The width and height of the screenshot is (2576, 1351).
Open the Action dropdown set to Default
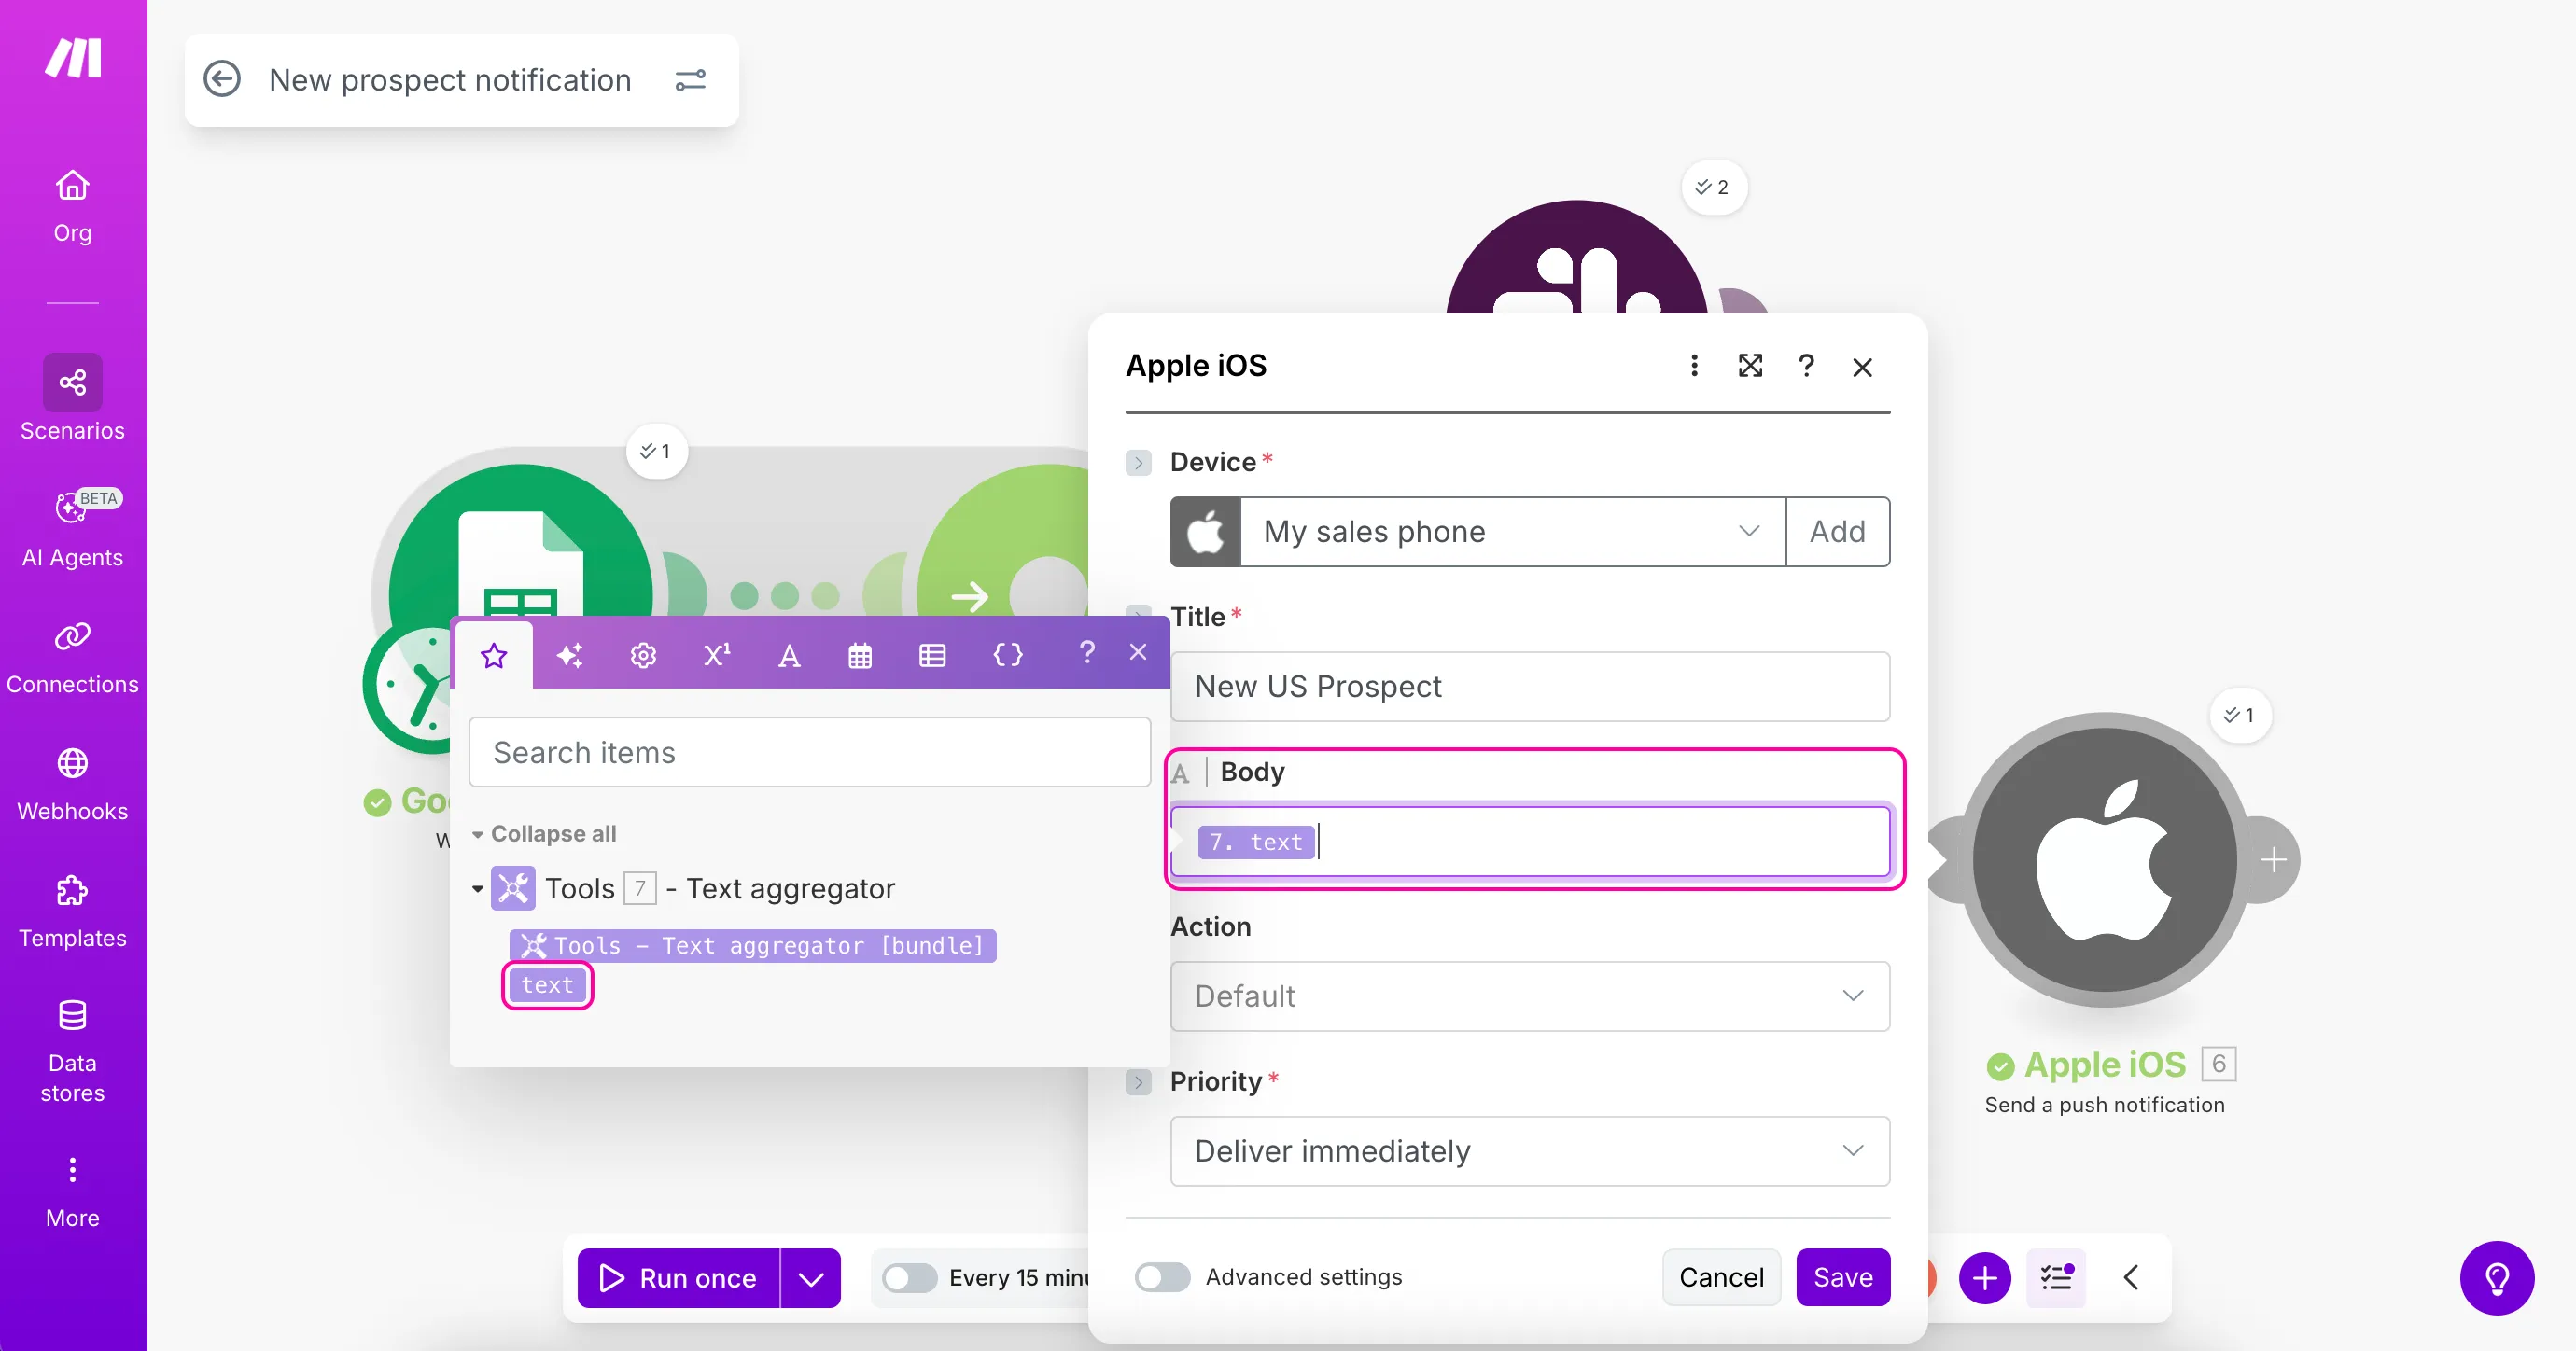pos(1530,996)
